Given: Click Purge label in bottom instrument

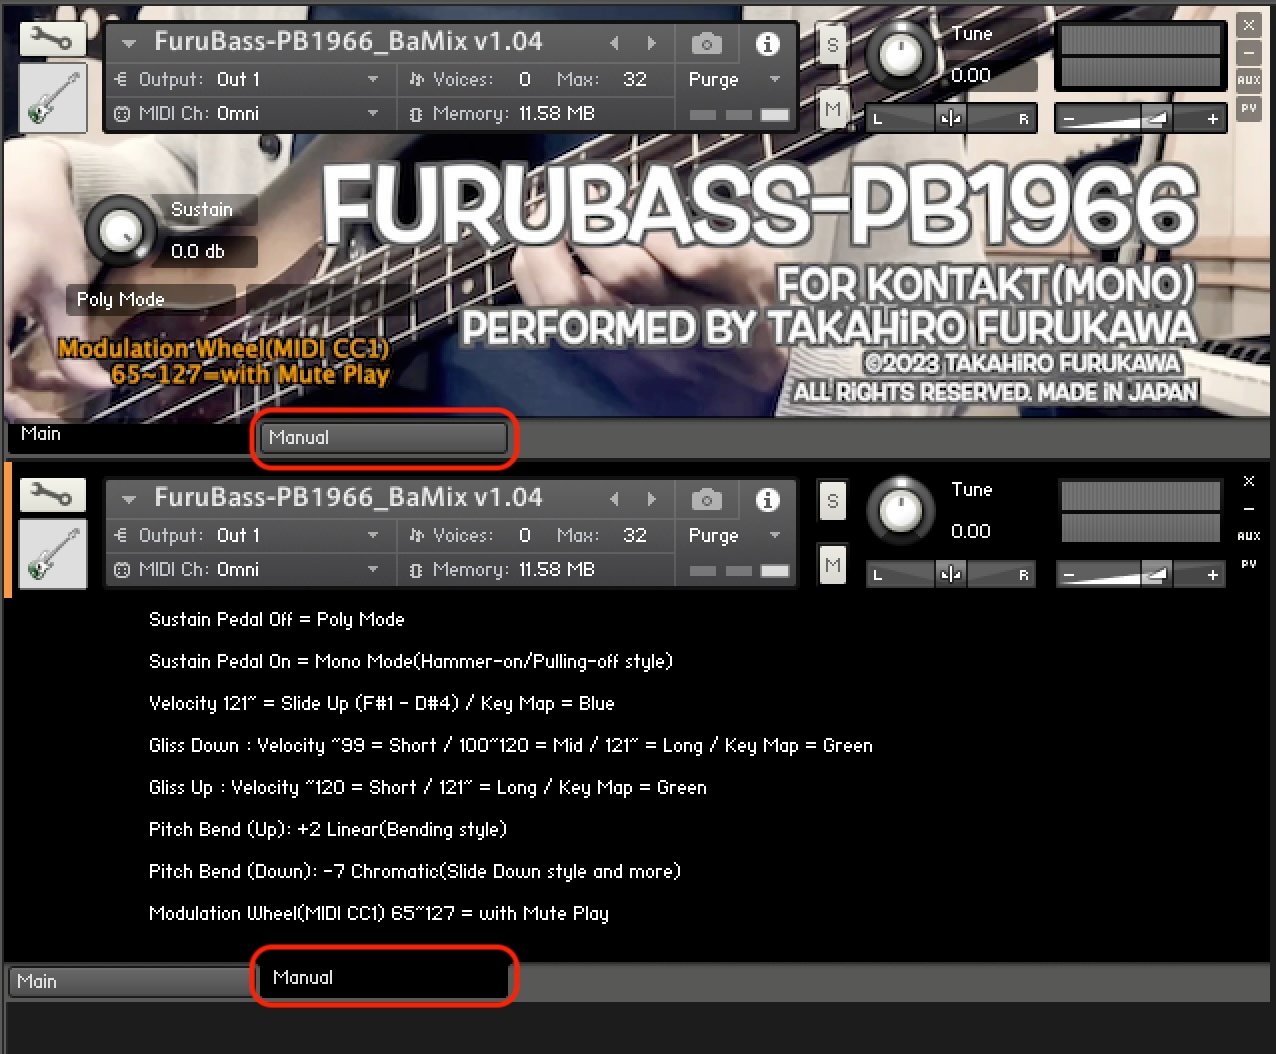Looking at the screenshot, I should [x=713, y=535].
